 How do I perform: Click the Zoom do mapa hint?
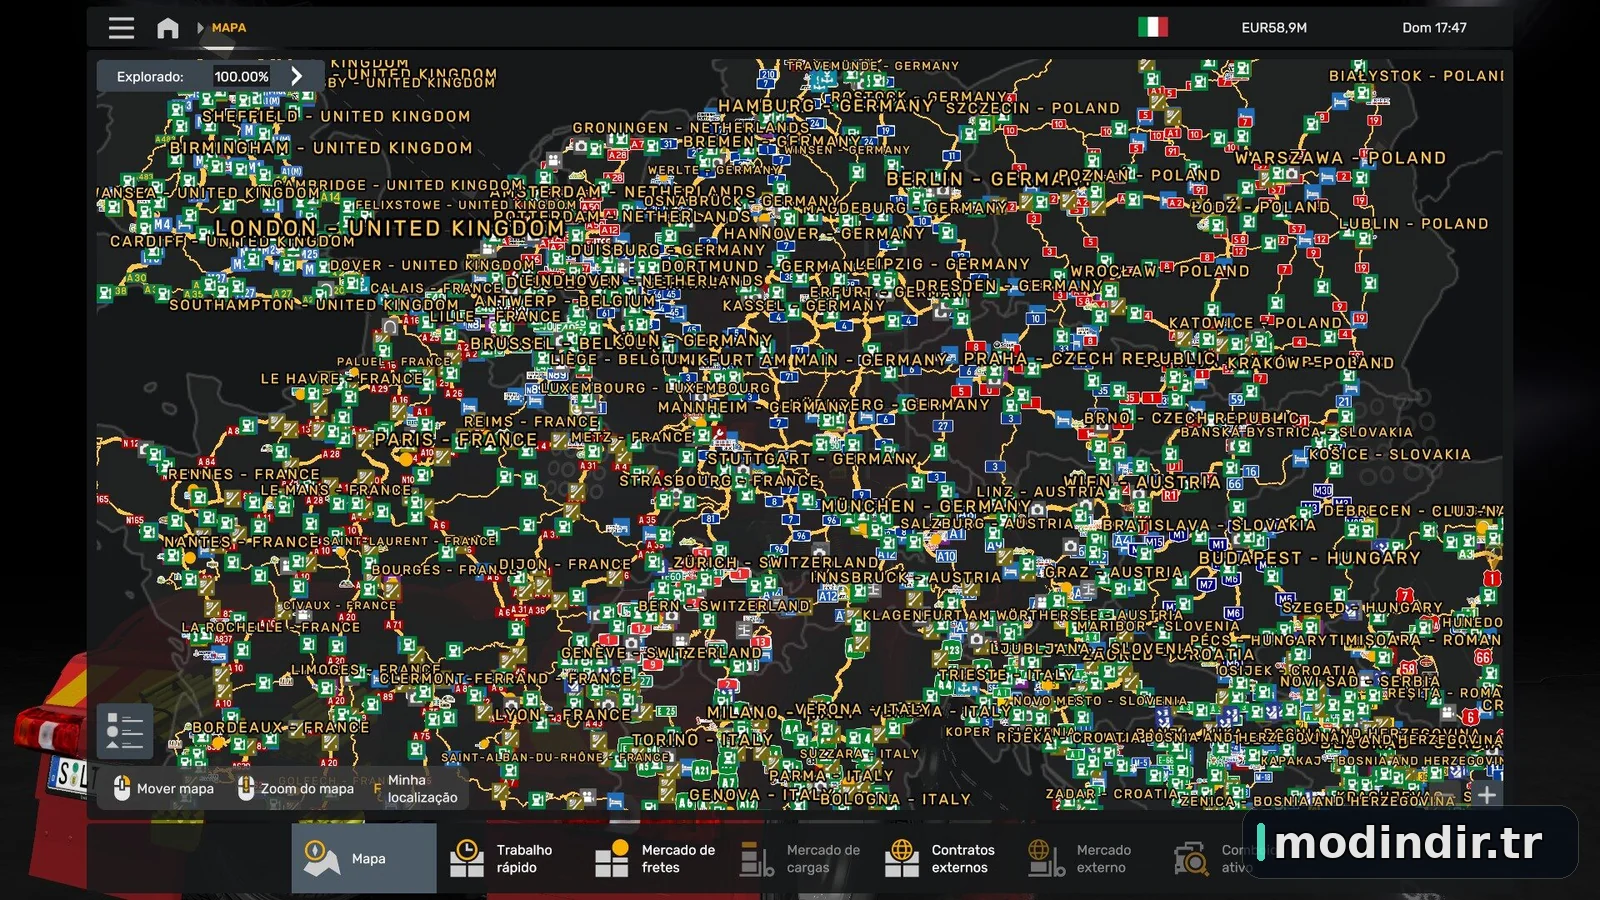point(296,788)
